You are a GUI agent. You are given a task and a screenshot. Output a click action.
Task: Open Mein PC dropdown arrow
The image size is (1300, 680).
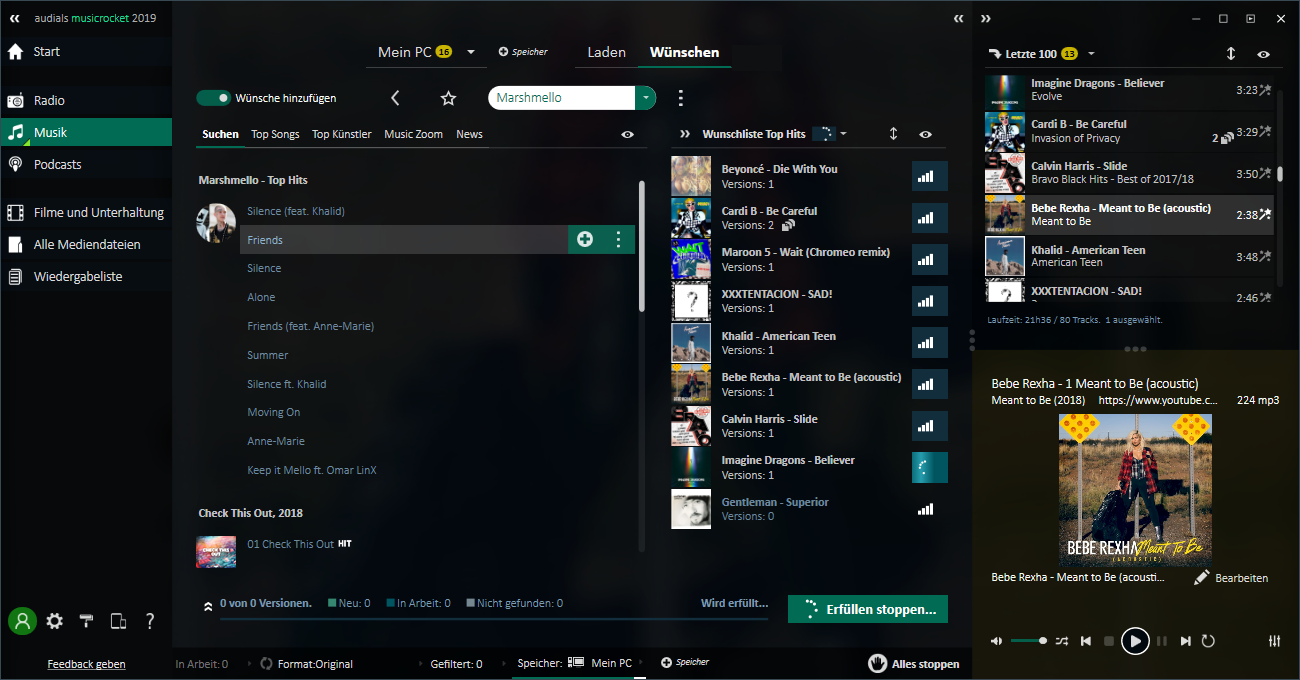point(471,53)
